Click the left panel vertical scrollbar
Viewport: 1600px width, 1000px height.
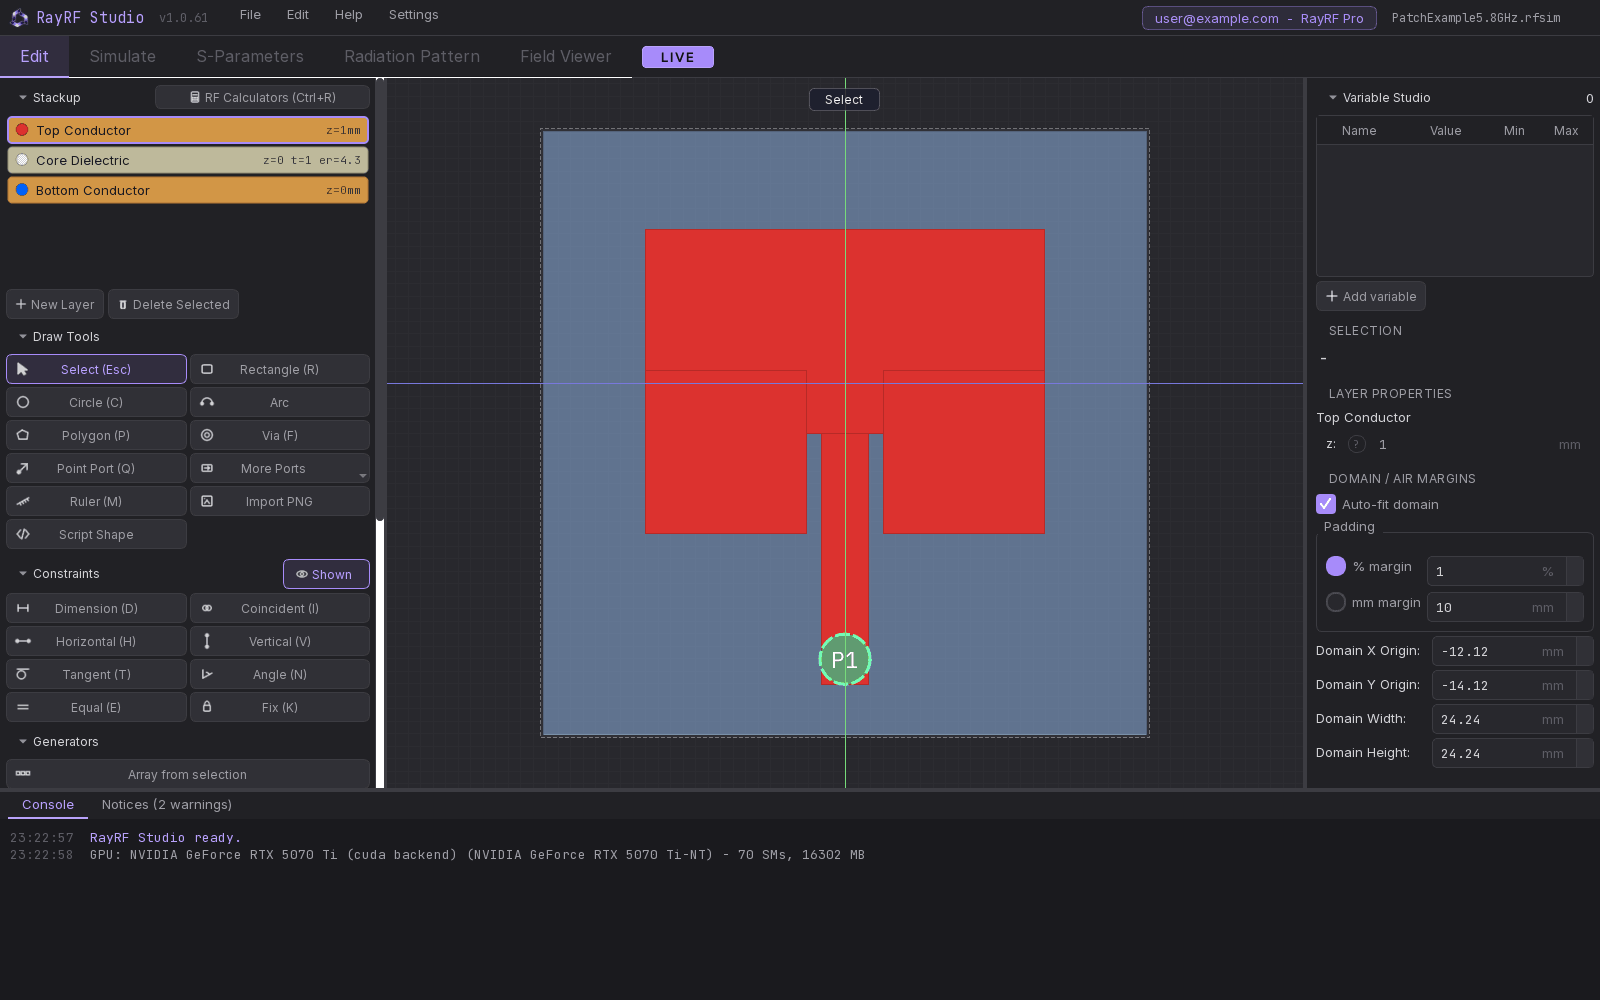(380, 300)
